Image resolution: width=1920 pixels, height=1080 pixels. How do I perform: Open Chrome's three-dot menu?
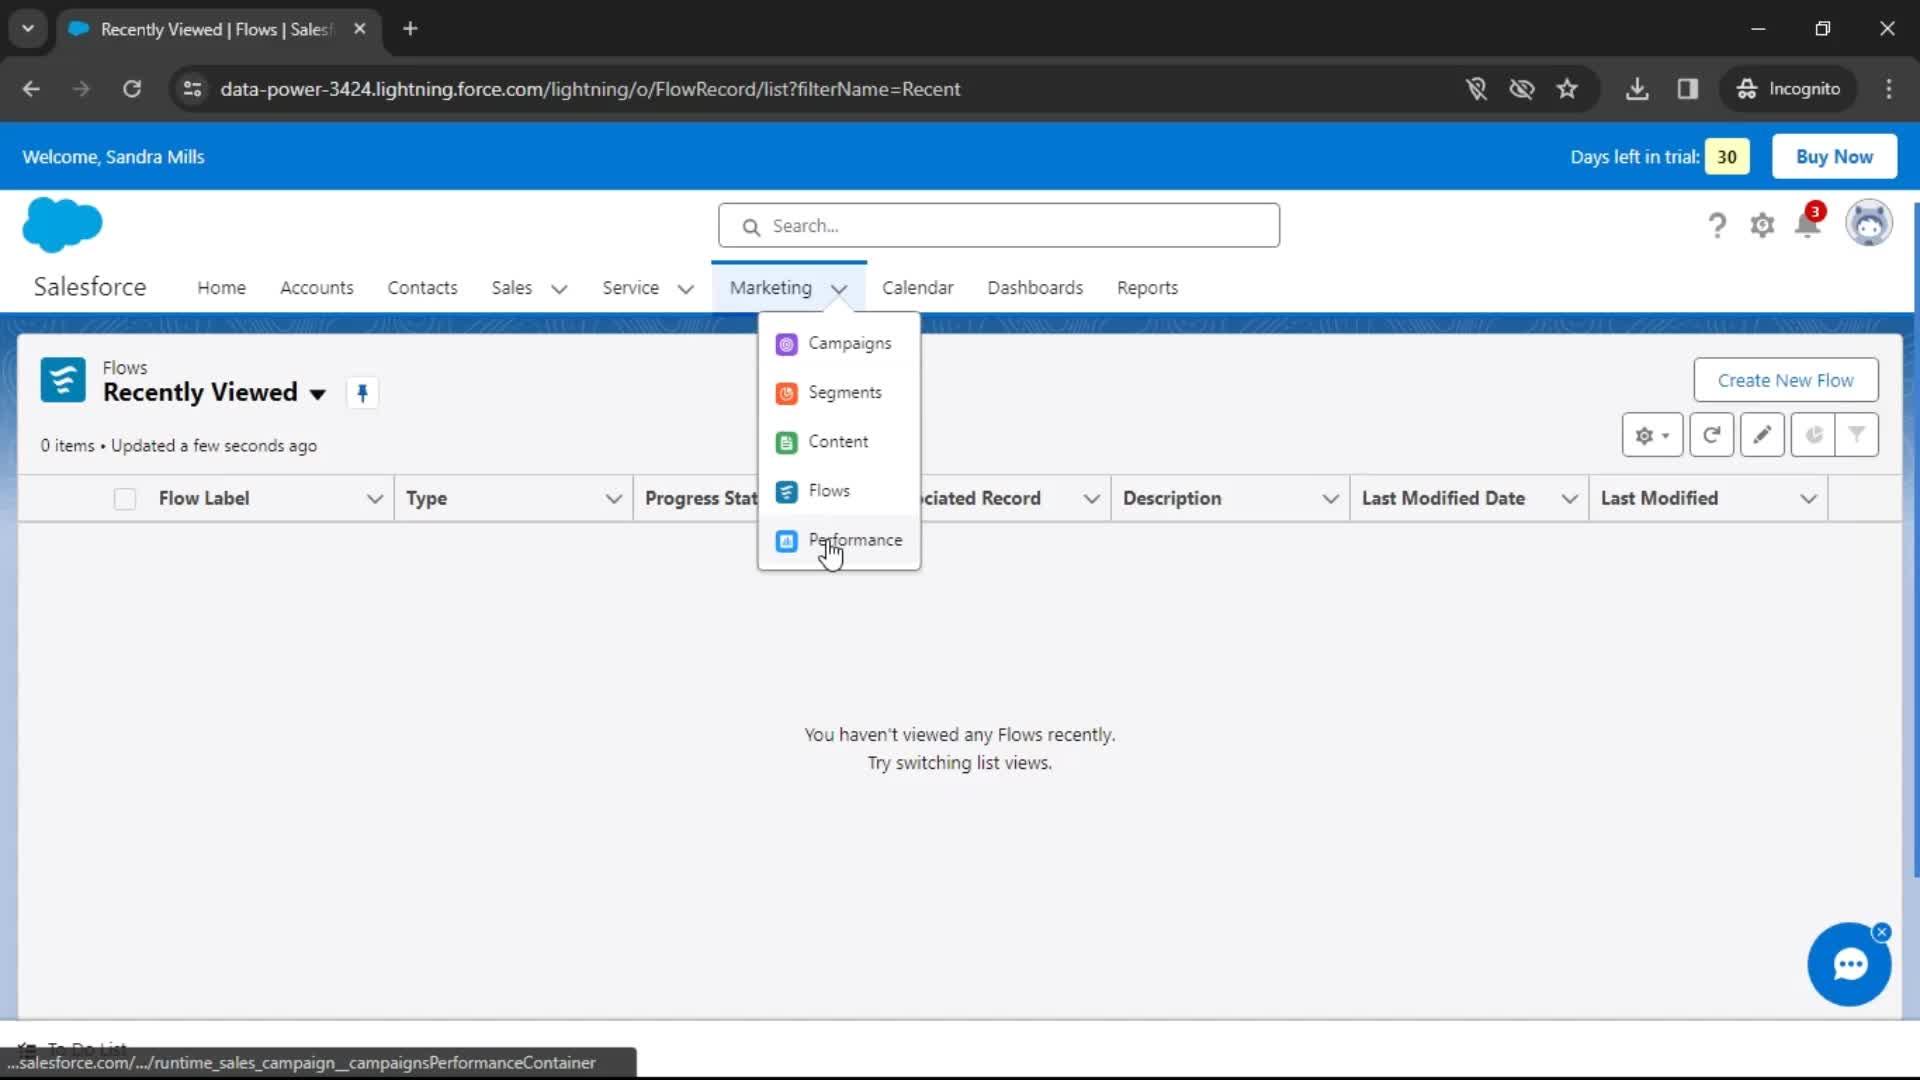(x=1888, y=89)
